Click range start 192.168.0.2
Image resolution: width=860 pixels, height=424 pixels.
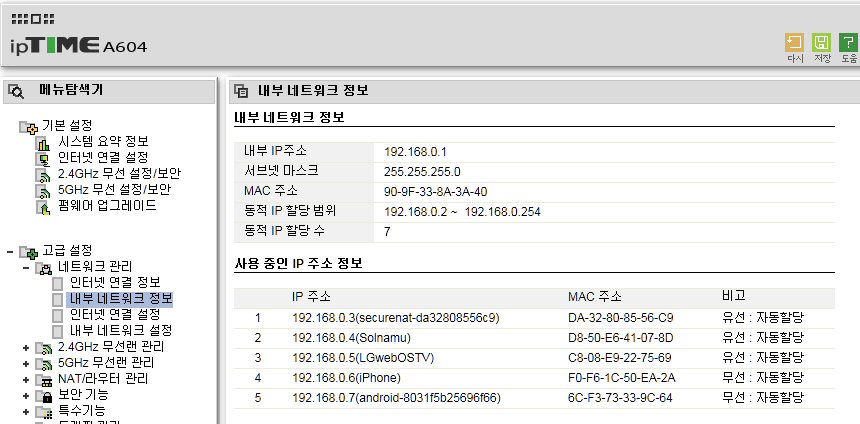click(x=416, y=212)
